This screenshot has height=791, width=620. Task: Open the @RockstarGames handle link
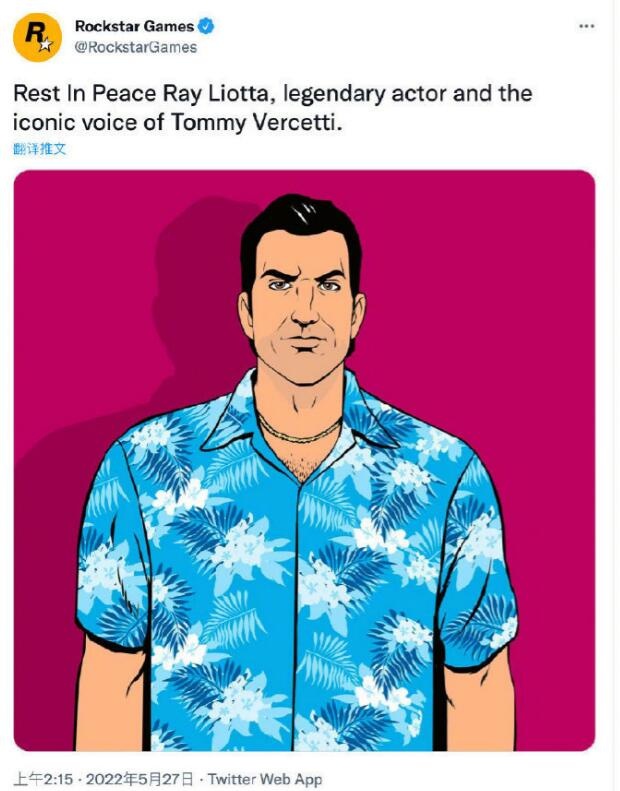pyautogui.click(x=136, y=47)
